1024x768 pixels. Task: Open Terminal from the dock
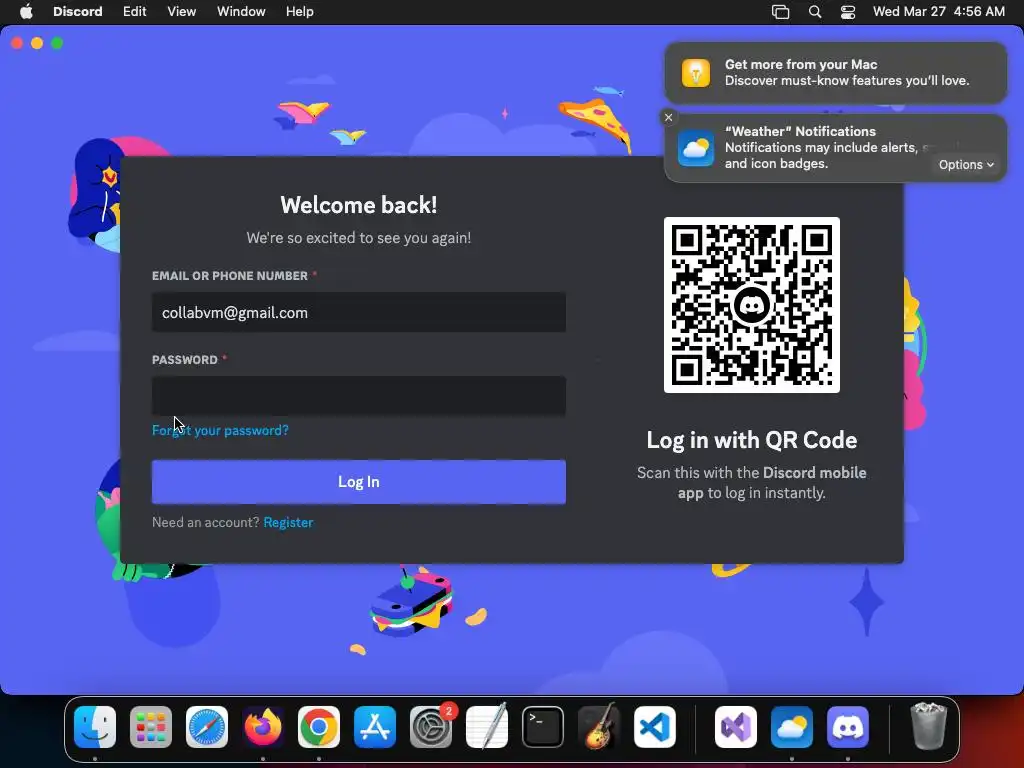[543, 727]
